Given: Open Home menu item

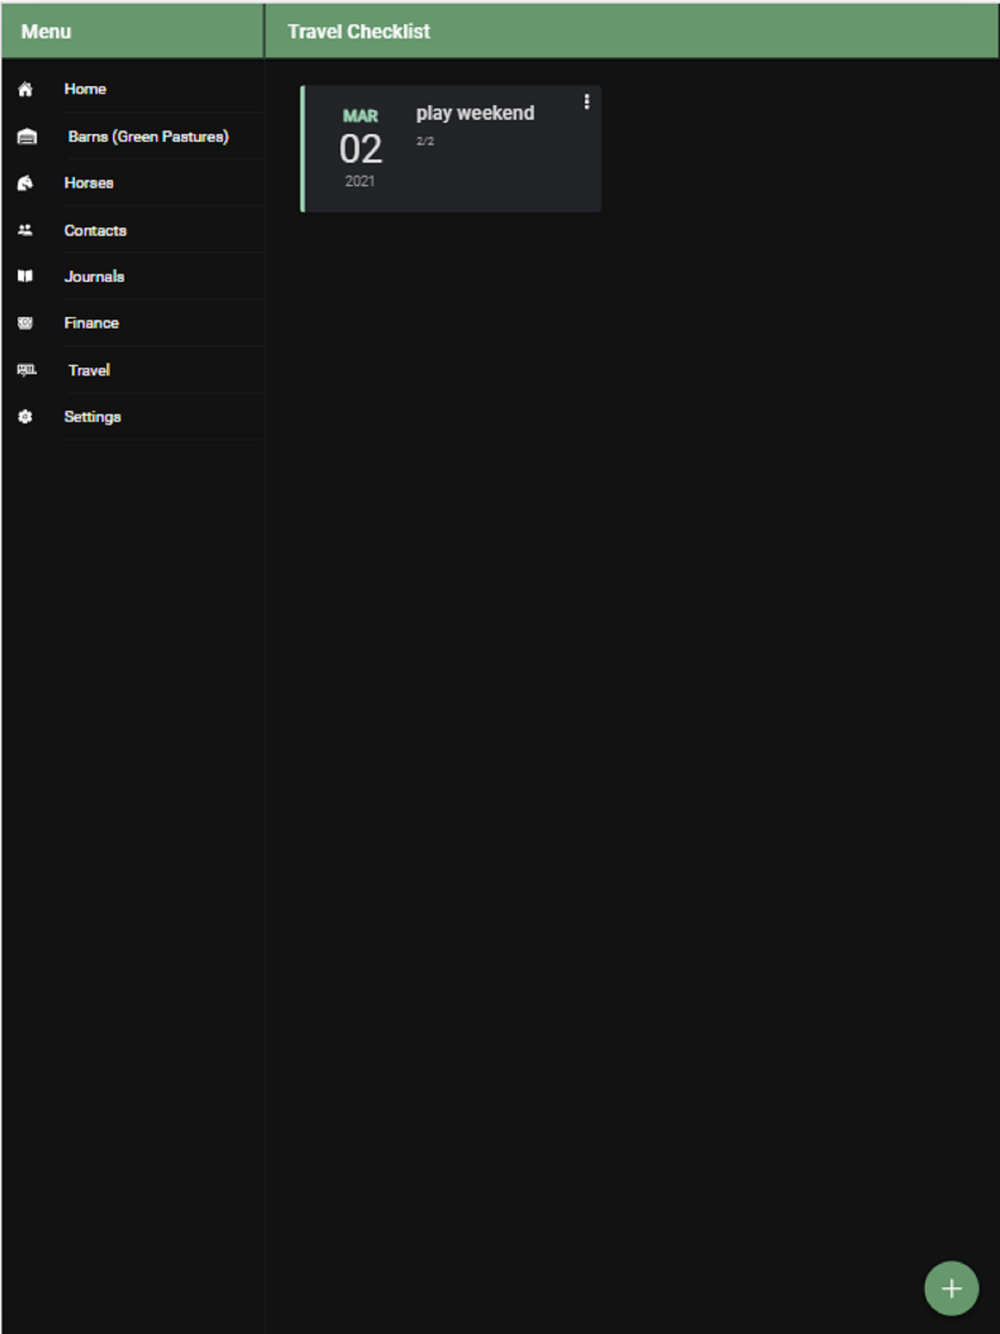Looking at the screenshot, I should click(x=133, y=89).
